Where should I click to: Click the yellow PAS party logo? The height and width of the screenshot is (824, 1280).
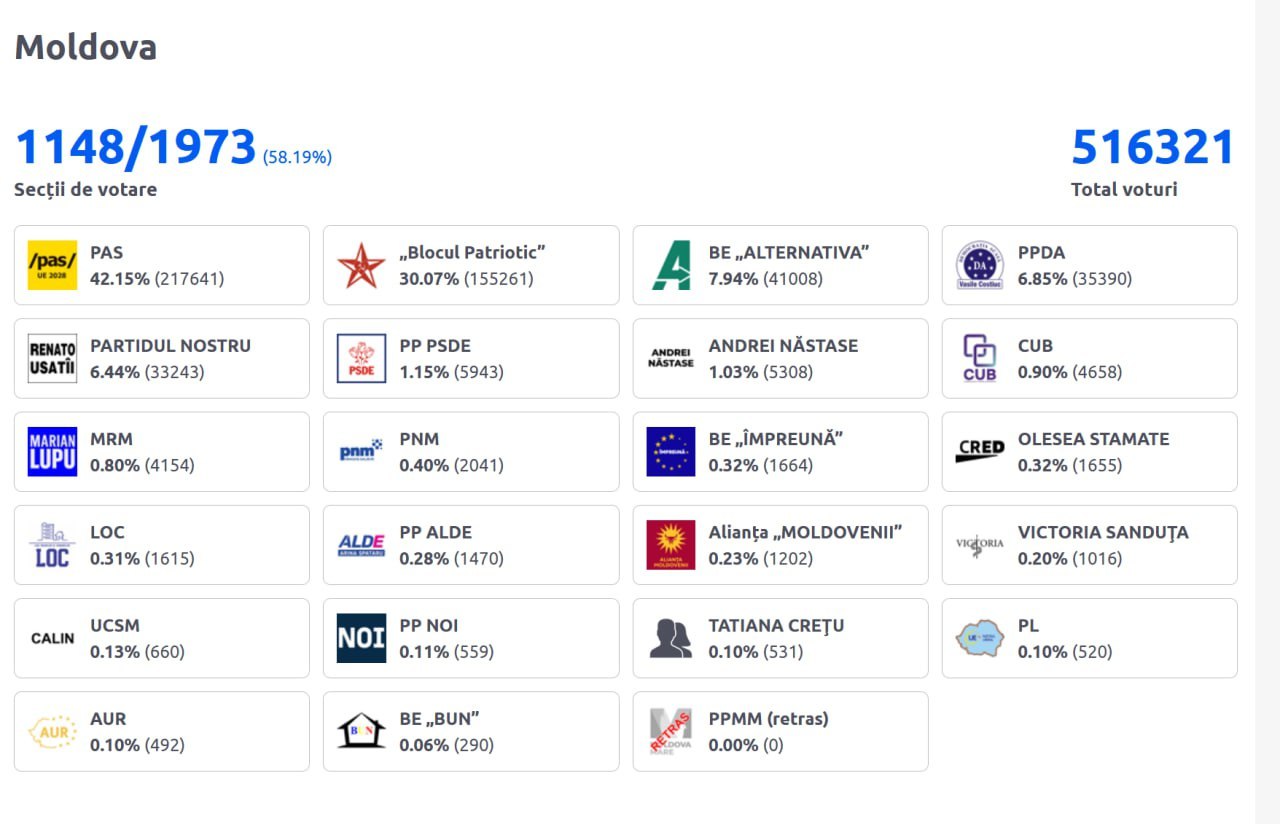(52, 266)
